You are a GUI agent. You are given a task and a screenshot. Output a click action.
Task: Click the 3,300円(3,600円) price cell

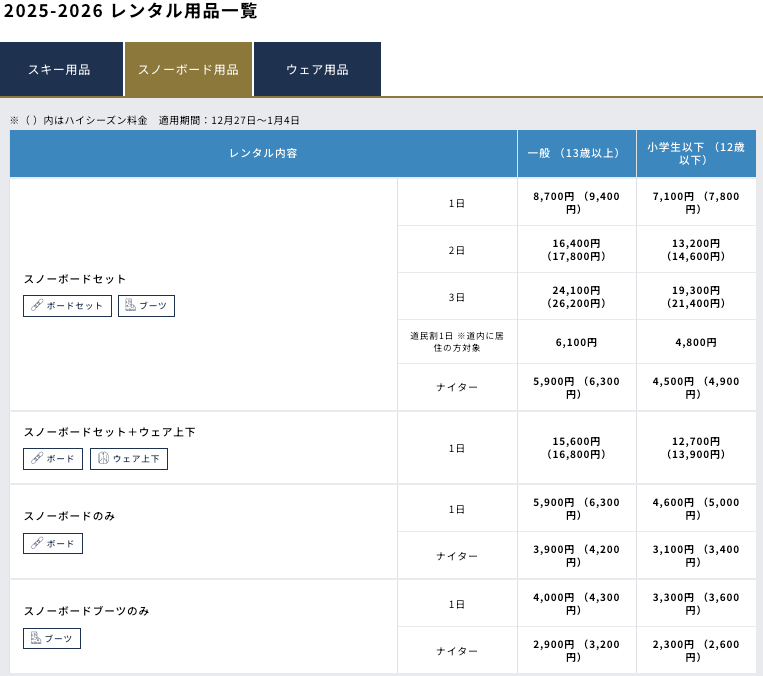pos(696,603)
